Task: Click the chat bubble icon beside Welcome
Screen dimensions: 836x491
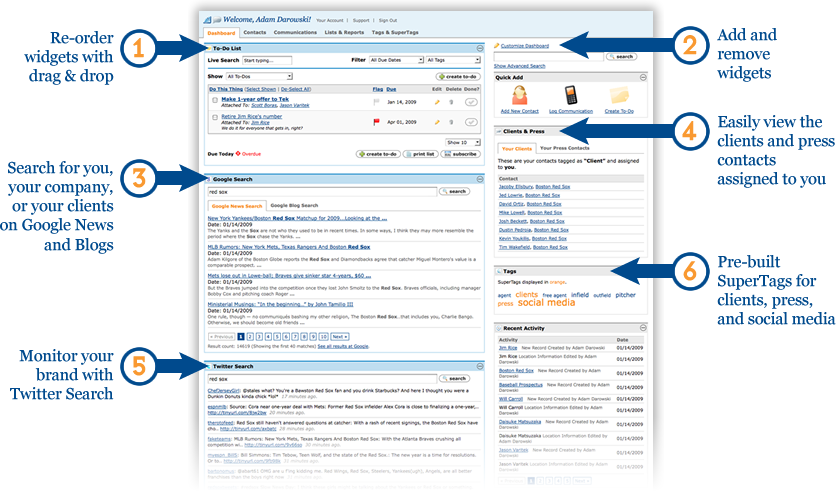Action: tap(217, 20)
